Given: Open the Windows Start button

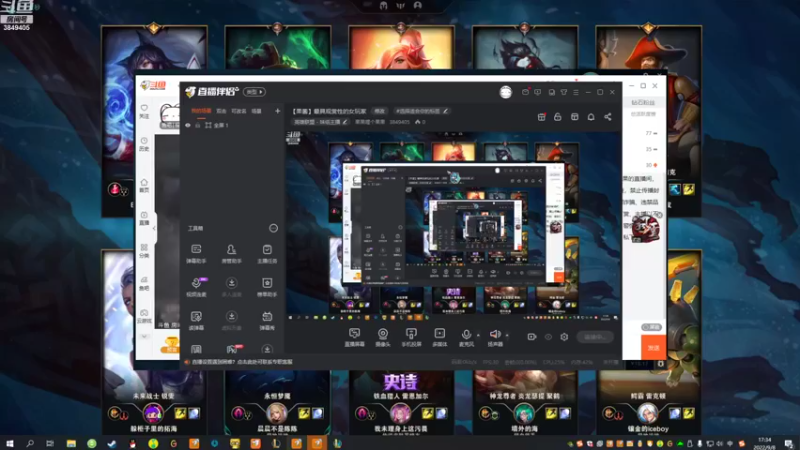Looking at the screenshot, I should [9, 443].
